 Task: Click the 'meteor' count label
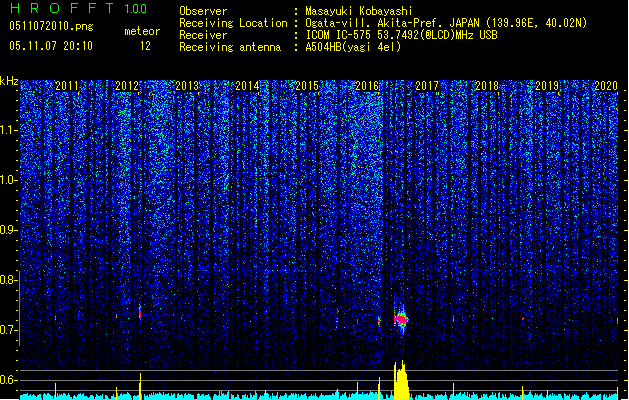(142, 31)
